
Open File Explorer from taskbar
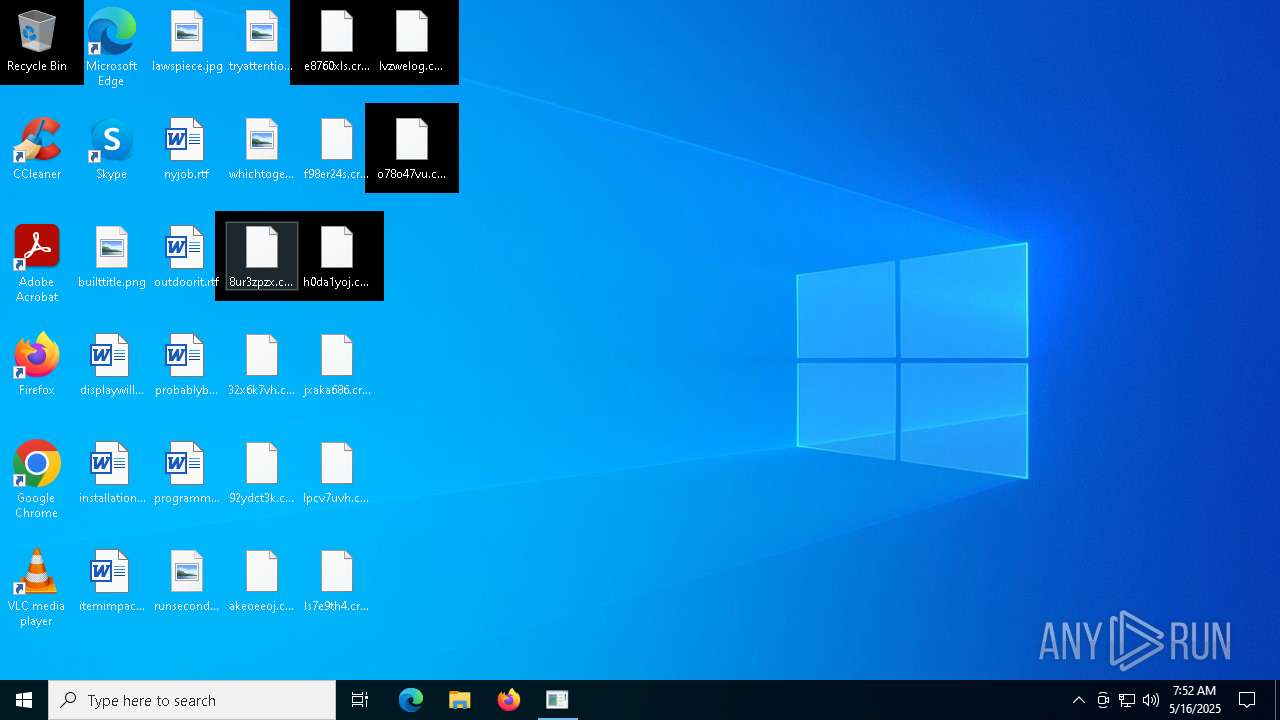click(460, 700)
